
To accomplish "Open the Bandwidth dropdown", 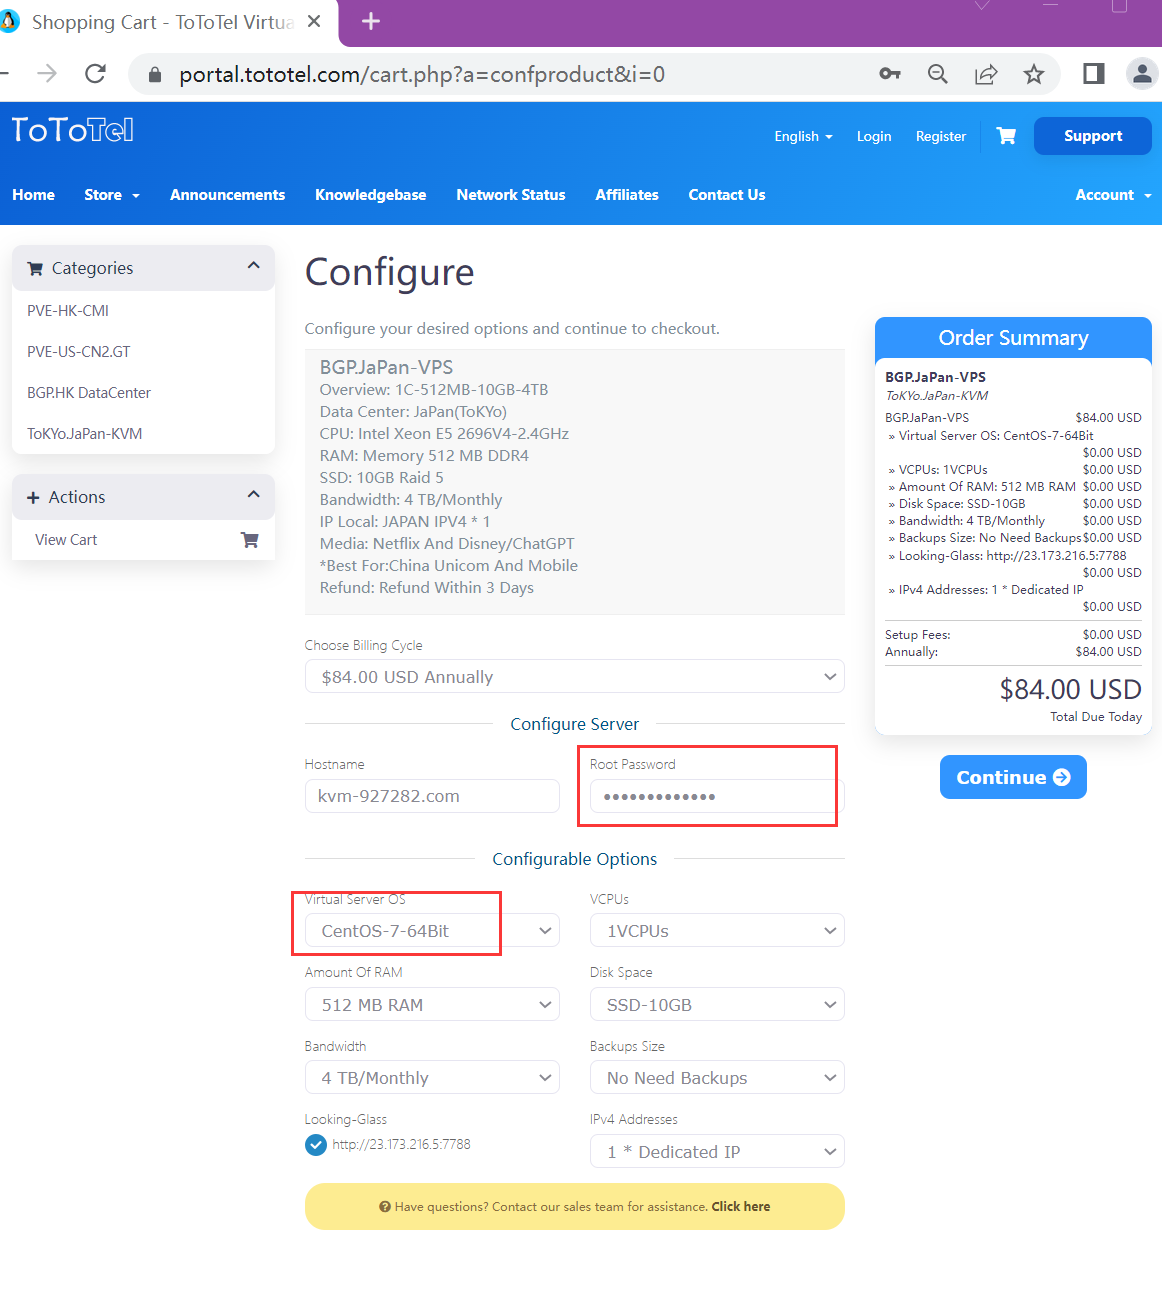I will [x=432, y=1078].
